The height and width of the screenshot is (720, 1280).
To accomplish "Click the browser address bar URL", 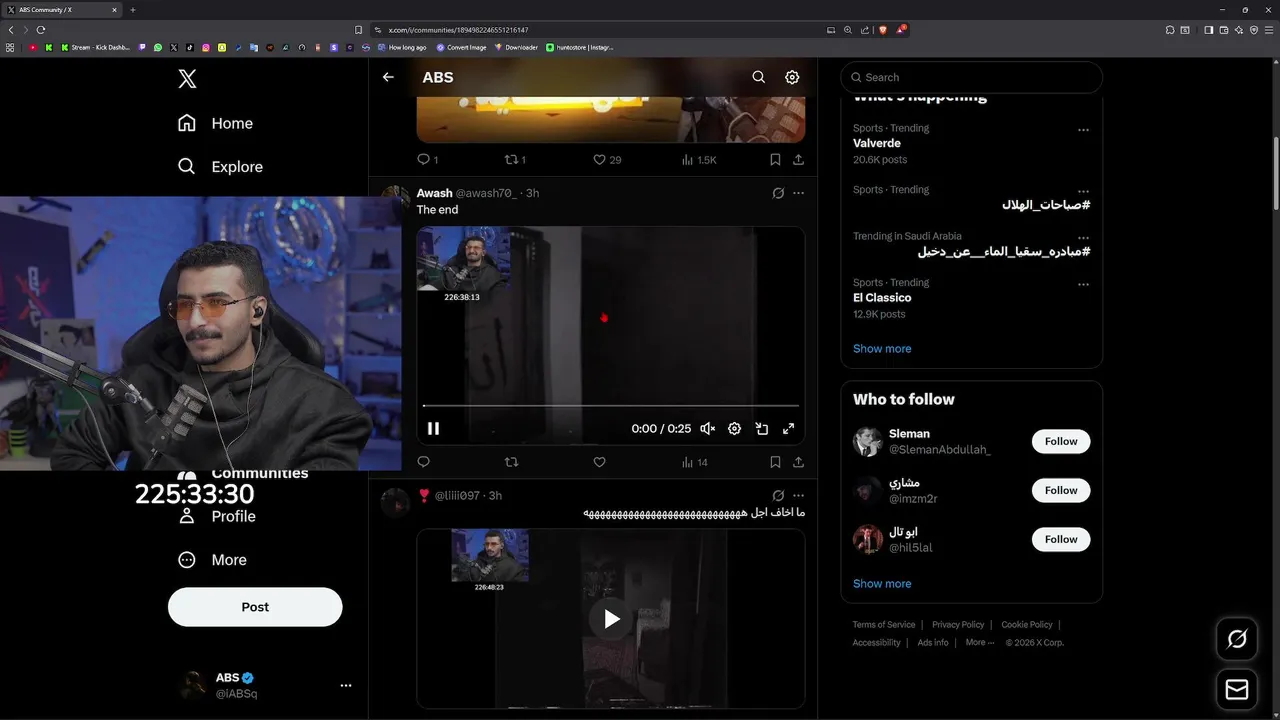I will pos(458,30).
